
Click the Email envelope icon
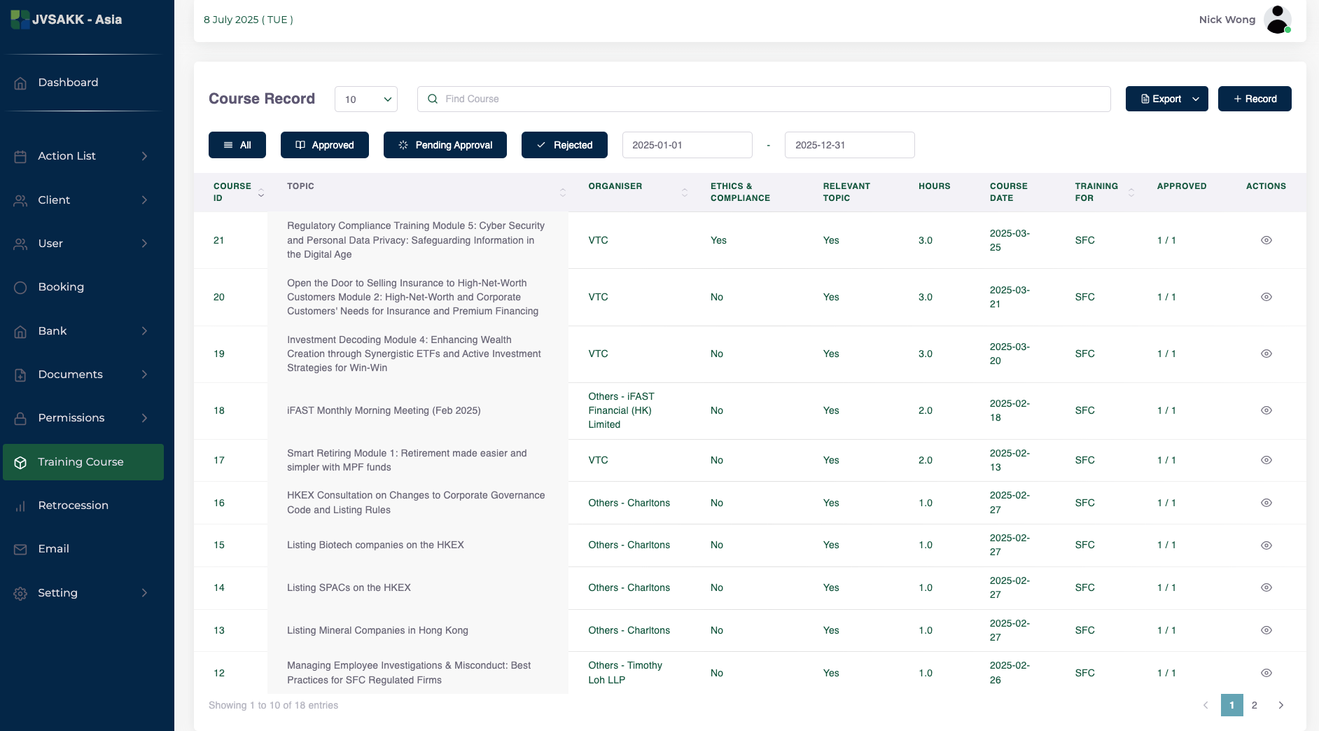pos(20,549)
